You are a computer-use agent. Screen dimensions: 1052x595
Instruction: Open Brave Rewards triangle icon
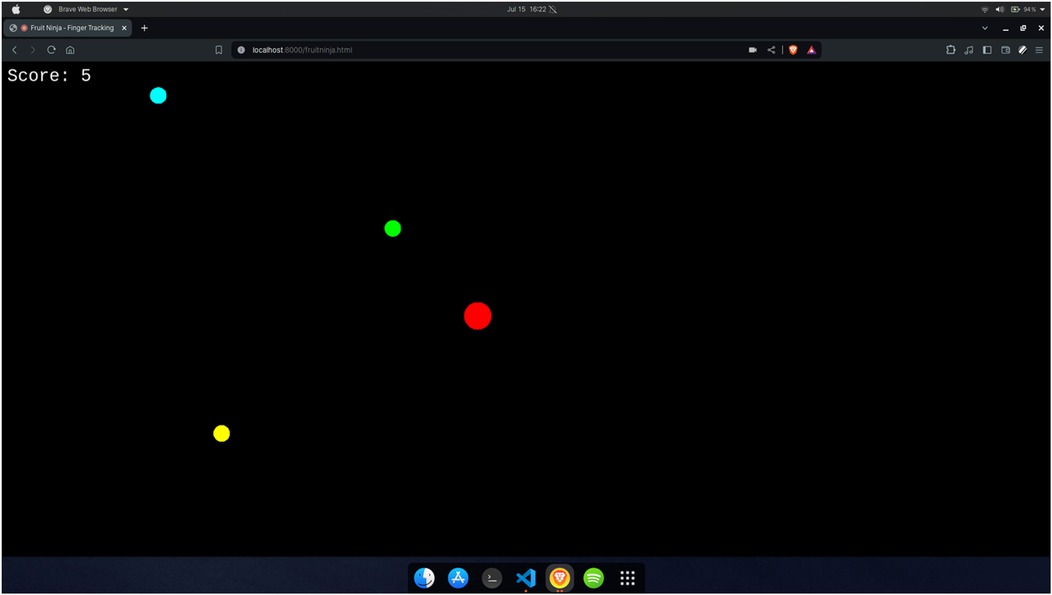point(812,50)
